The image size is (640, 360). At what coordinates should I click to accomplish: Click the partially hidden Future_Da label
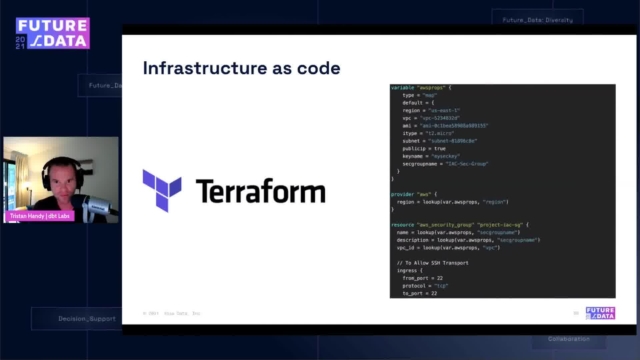click(105, 85)
